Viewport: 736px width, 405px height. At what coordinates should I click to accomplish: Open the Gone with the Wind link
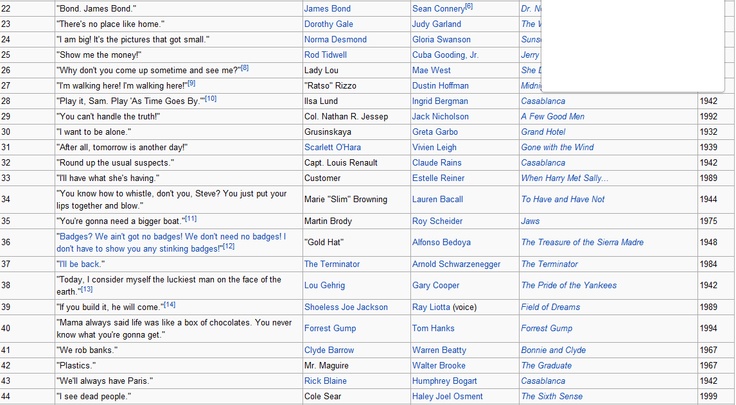[x=557, y=147]
